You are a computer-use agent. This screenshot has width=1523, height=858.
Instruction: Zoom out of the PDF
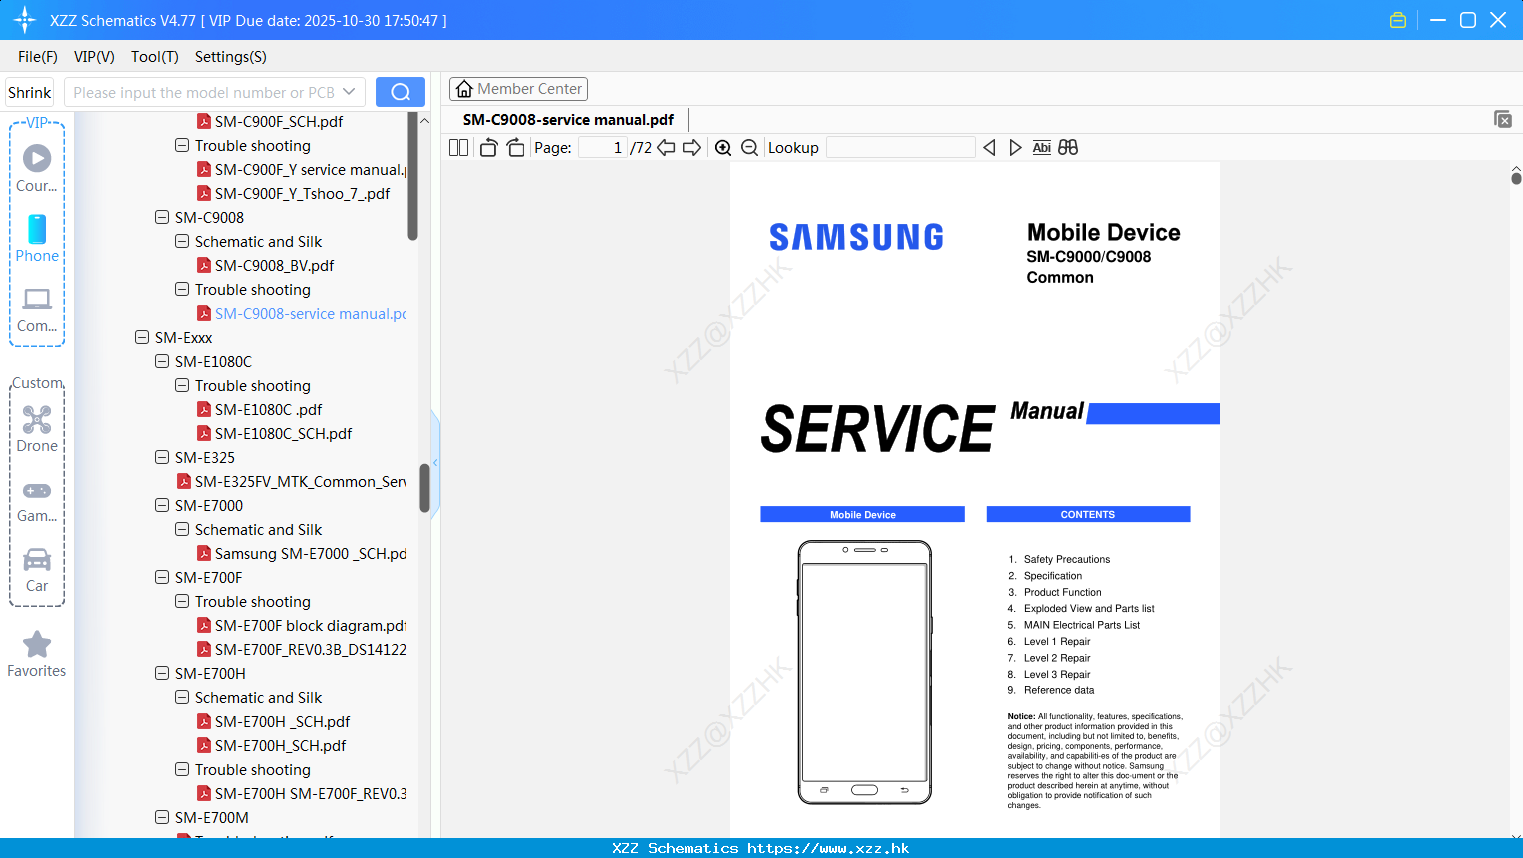click(x=749, y=147)
